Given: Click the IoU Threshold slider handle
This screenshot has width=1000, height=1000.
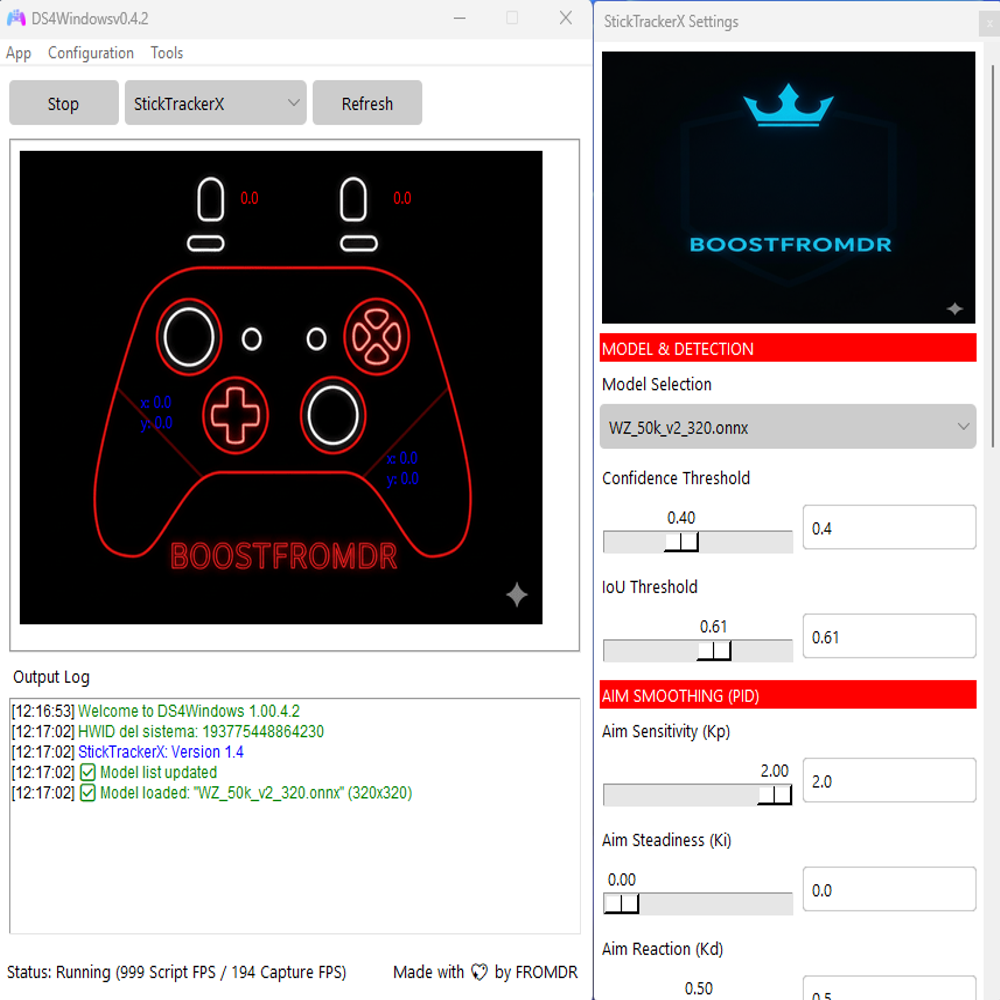Looking at the screenshot, I should click(714, 651).
